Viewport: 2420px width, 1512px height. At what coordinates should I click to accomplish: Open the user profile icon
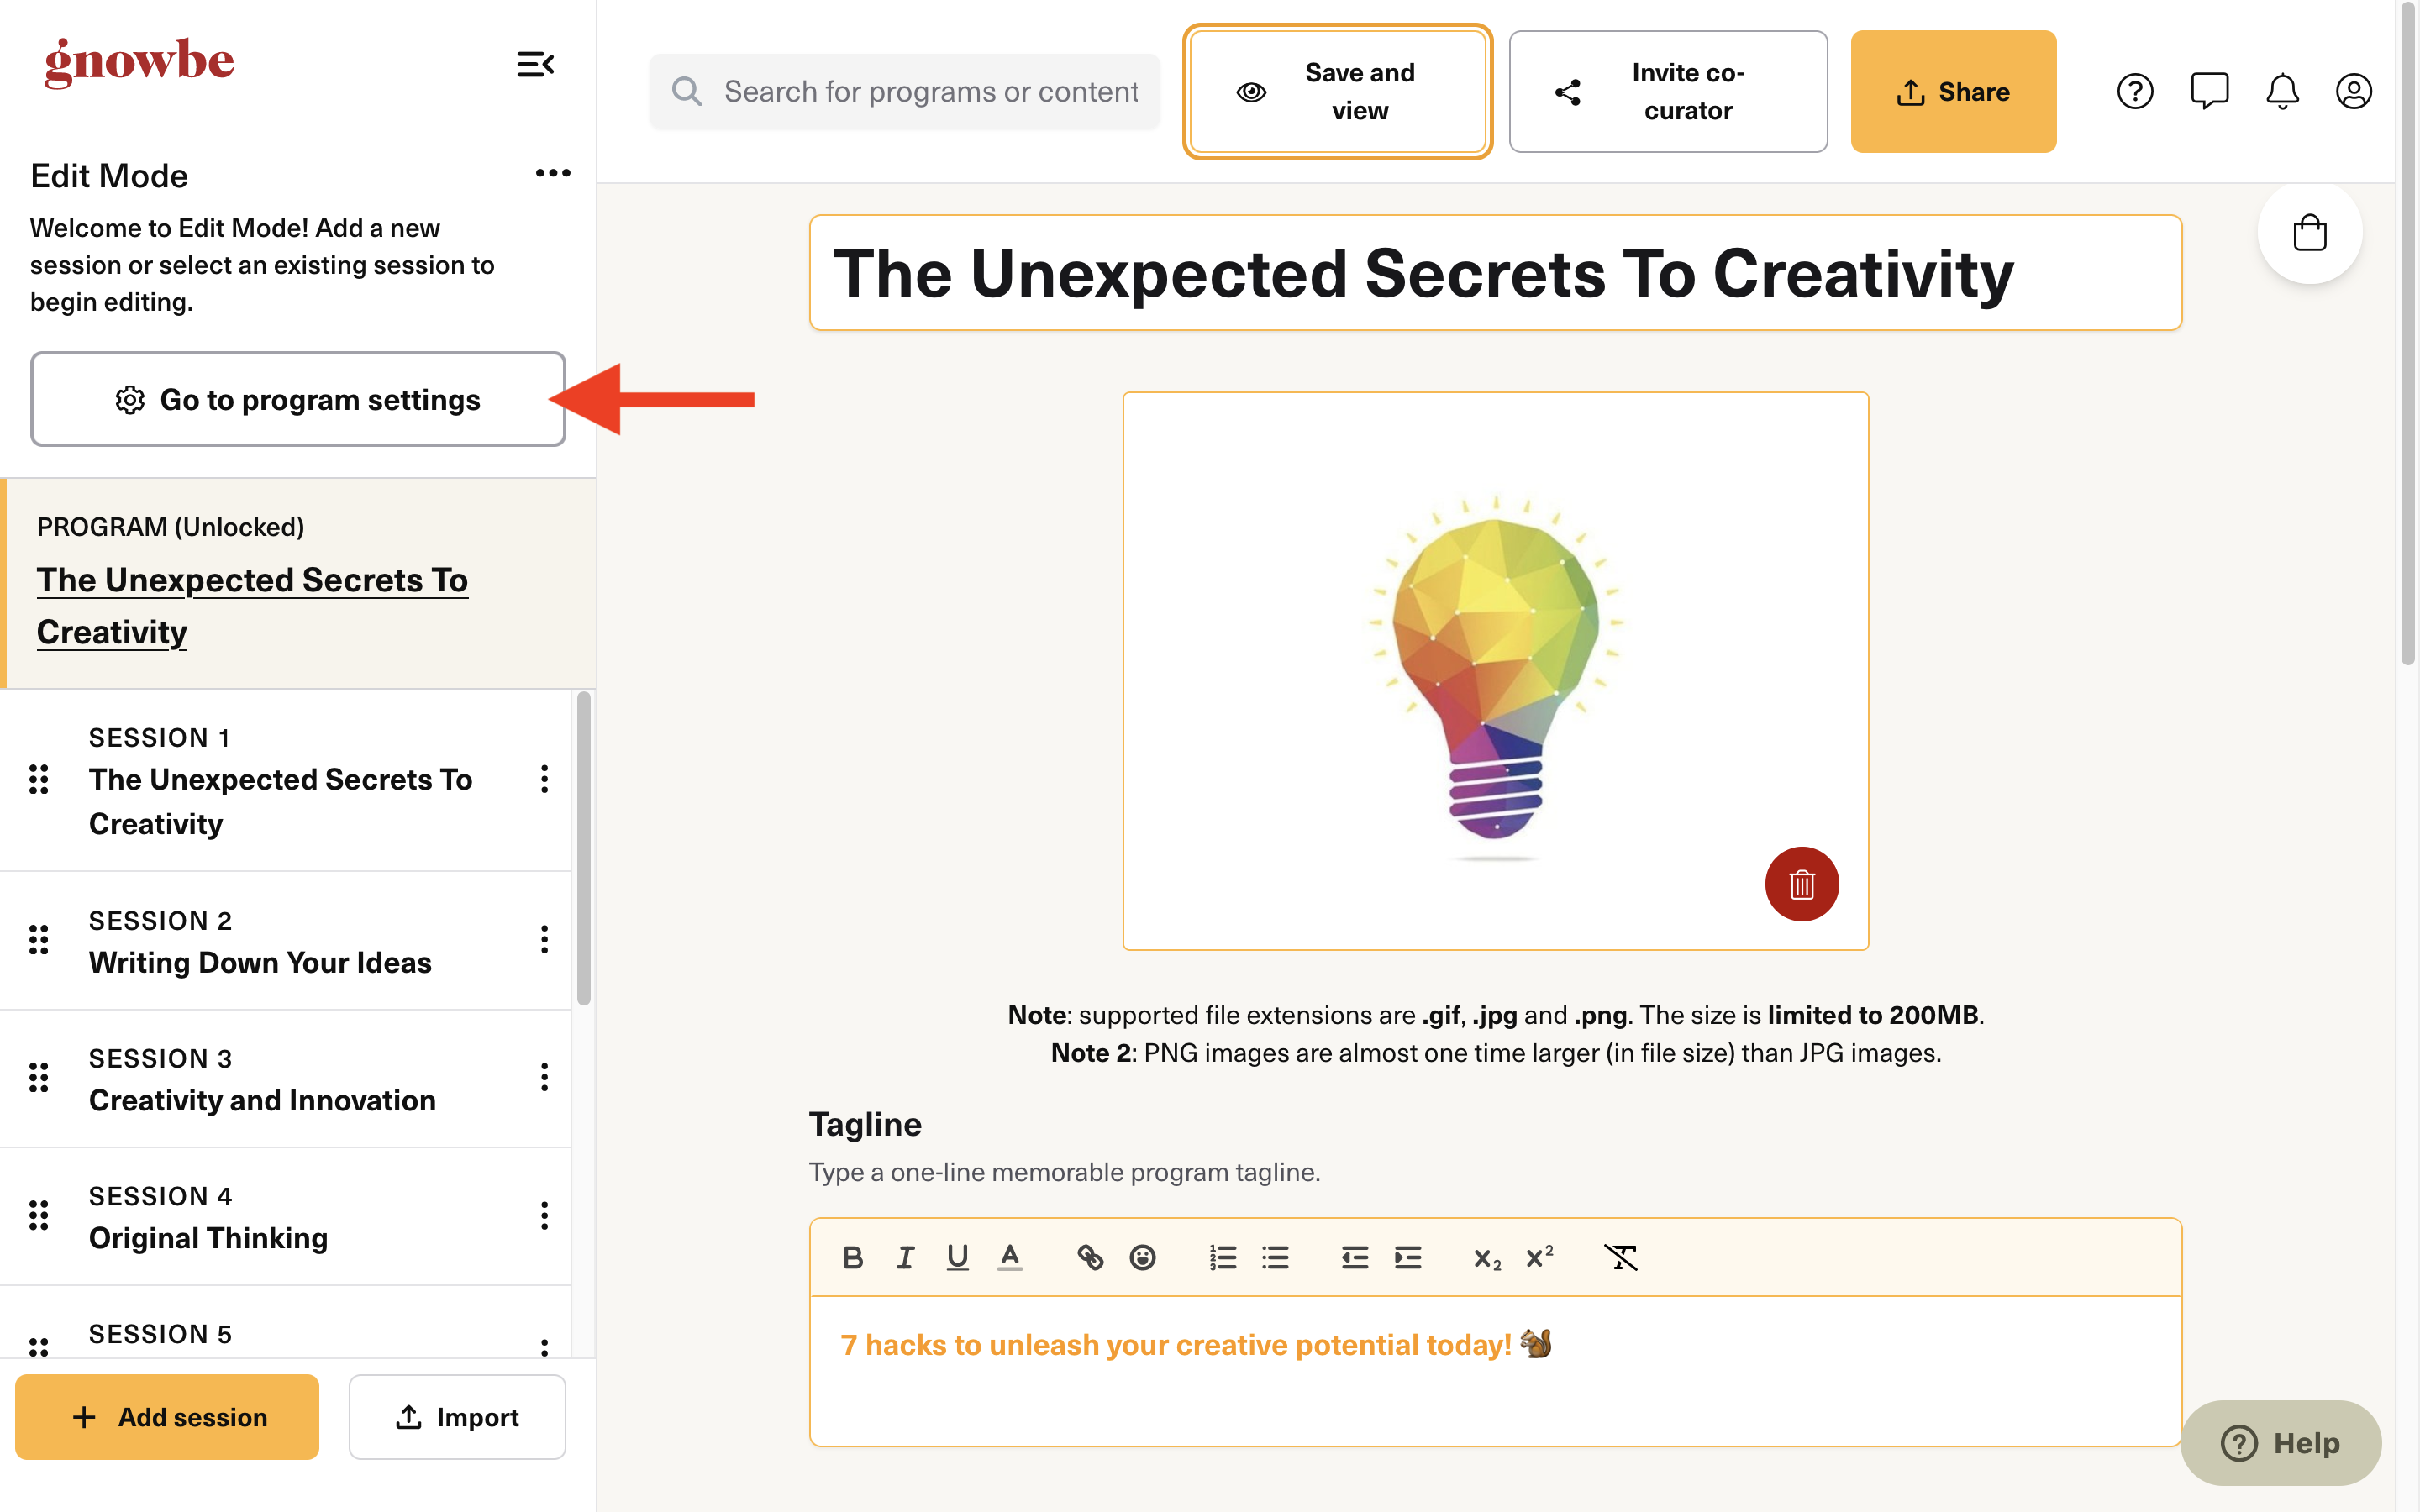pyautogui.click(x=2354, y=92)
